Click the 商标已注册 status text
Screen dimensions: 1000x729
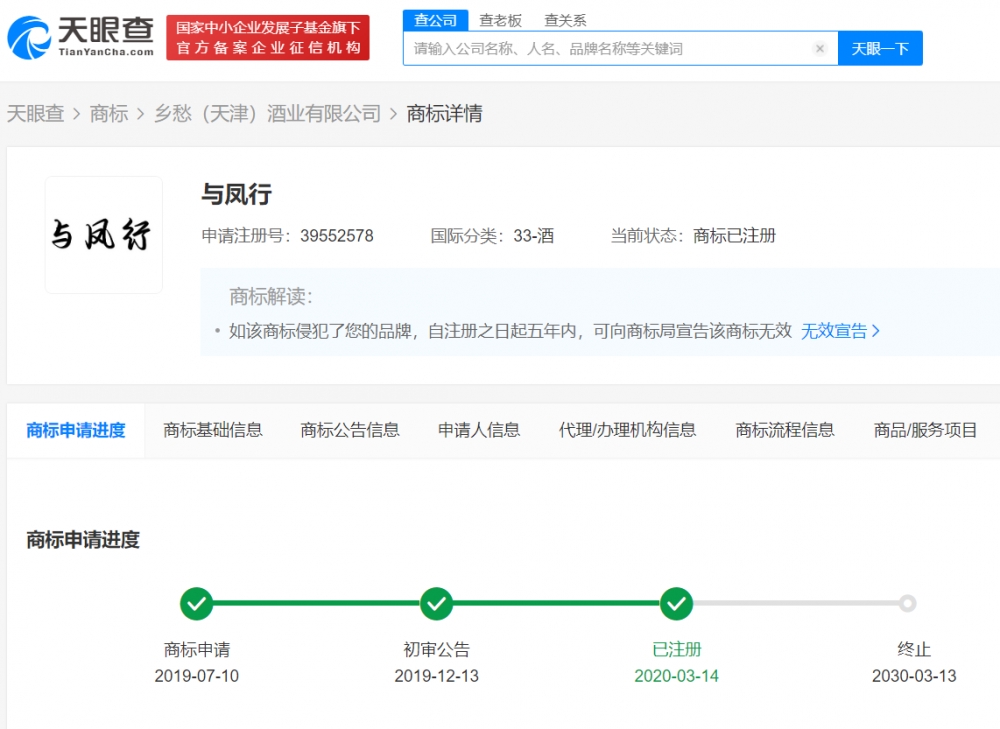(734, 236)
